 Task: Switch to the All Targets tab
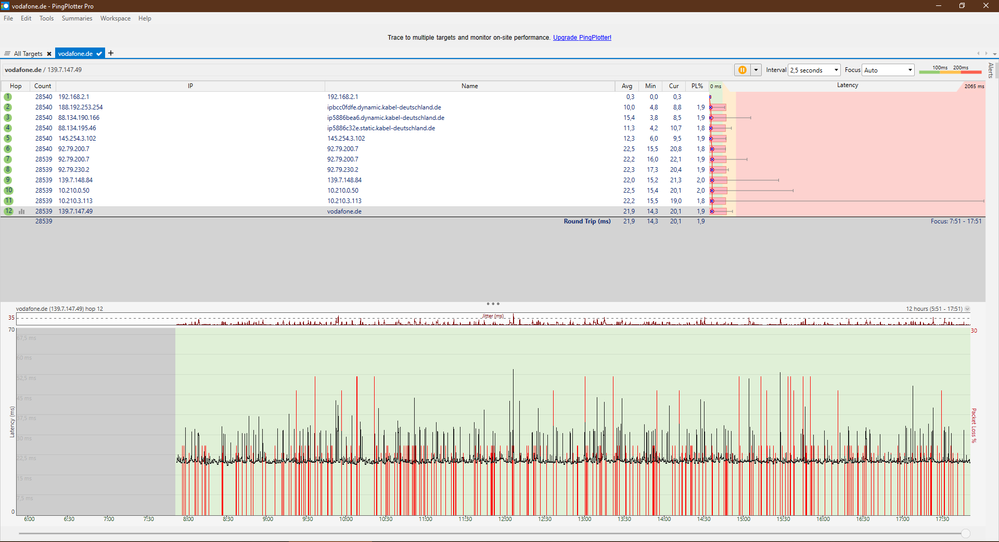28,53
